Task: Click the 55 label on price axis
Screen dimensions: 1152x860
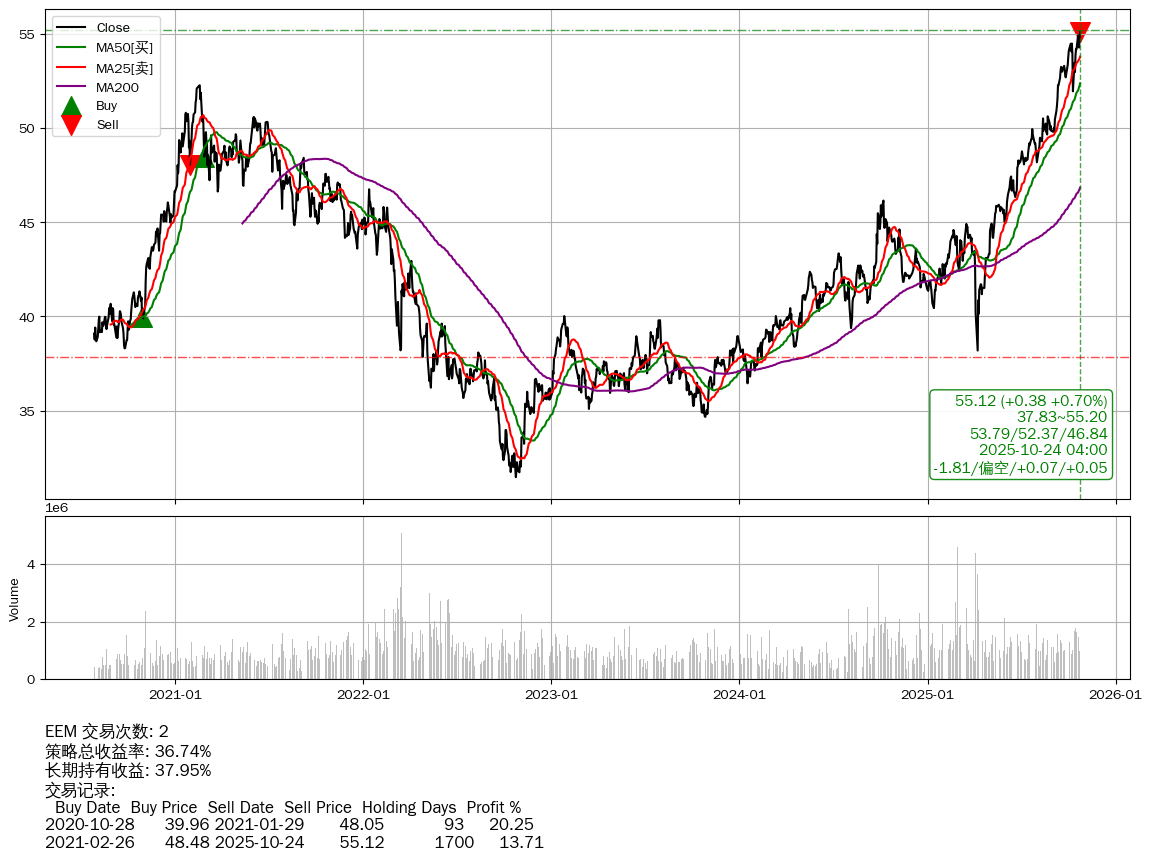Action: click(28, 34)
